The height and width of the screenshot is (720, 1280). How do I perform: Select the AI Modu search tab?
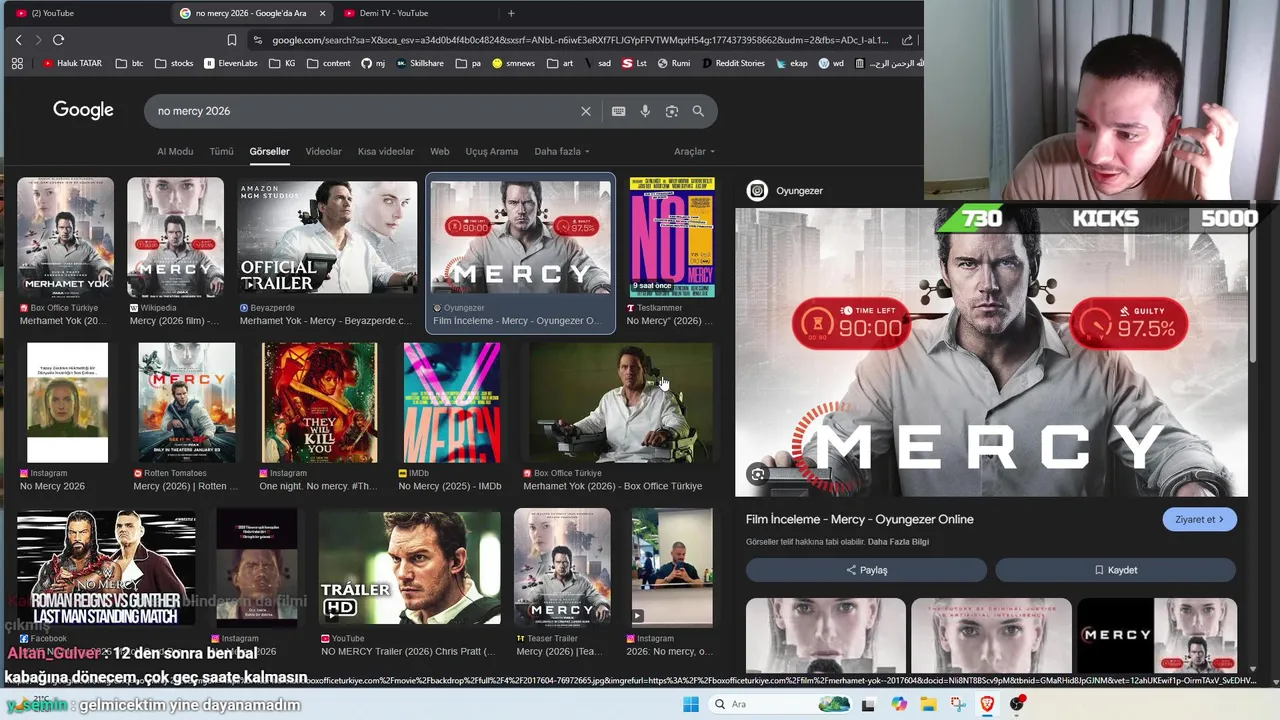pos(175,151)
